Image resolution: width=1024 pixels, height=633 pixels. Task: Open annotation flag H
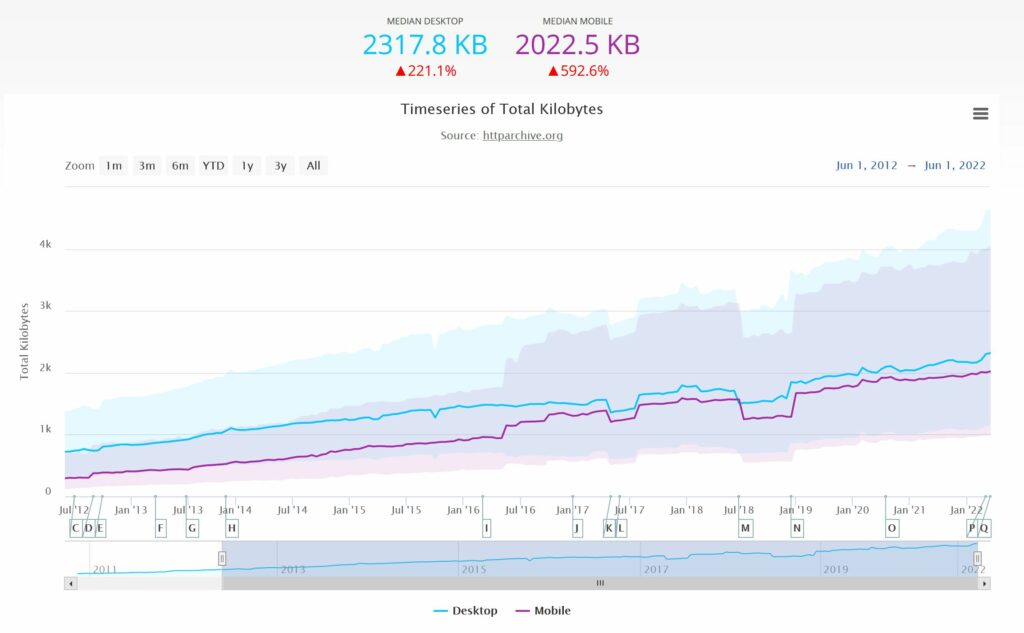pos(232,528)
